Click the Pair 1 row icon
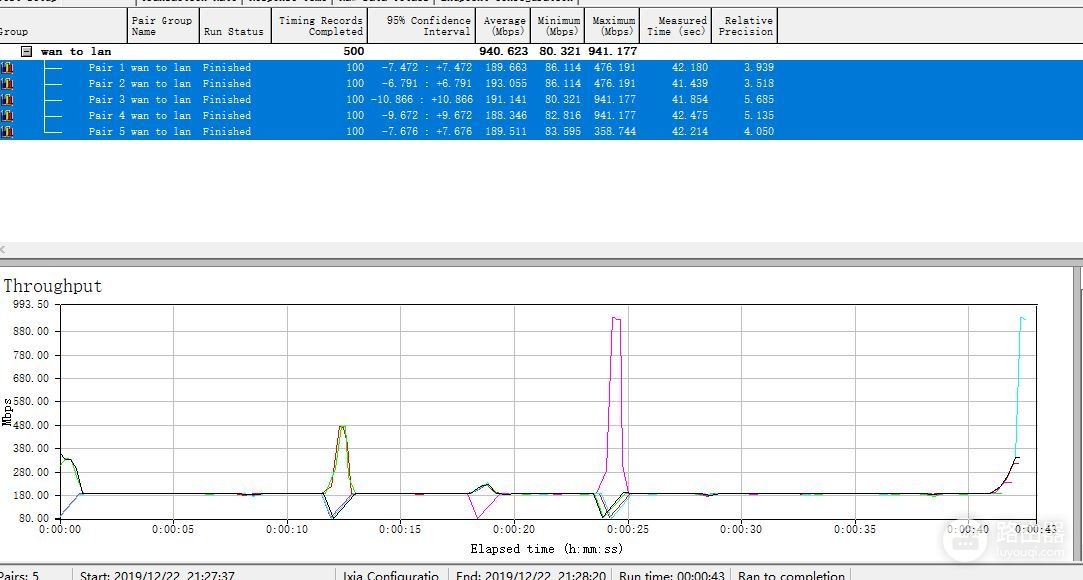 pos(7,68)
